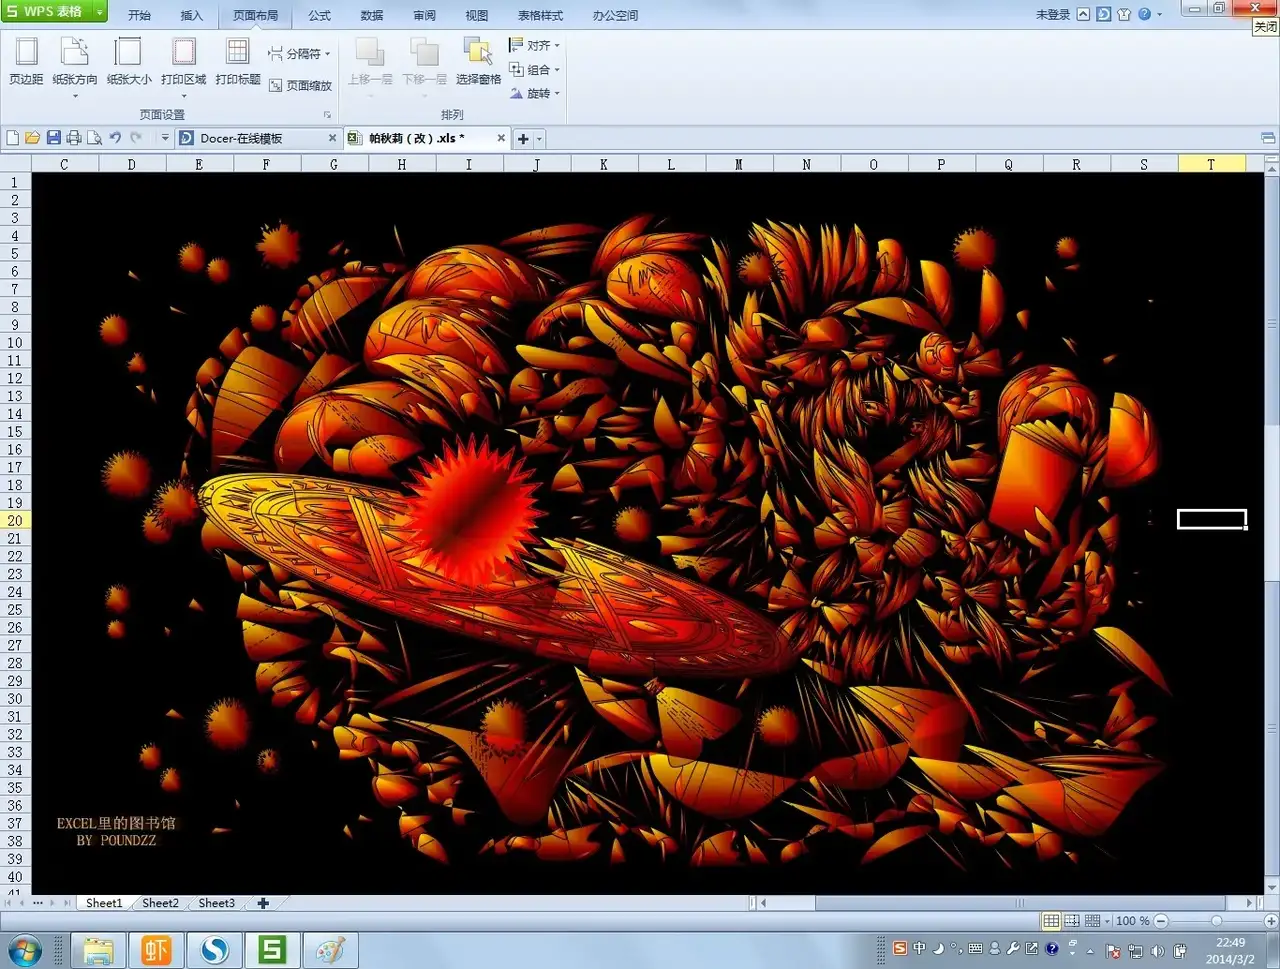
Task: Save the workbook with the floppy disk icon
Action: point(53,138)
